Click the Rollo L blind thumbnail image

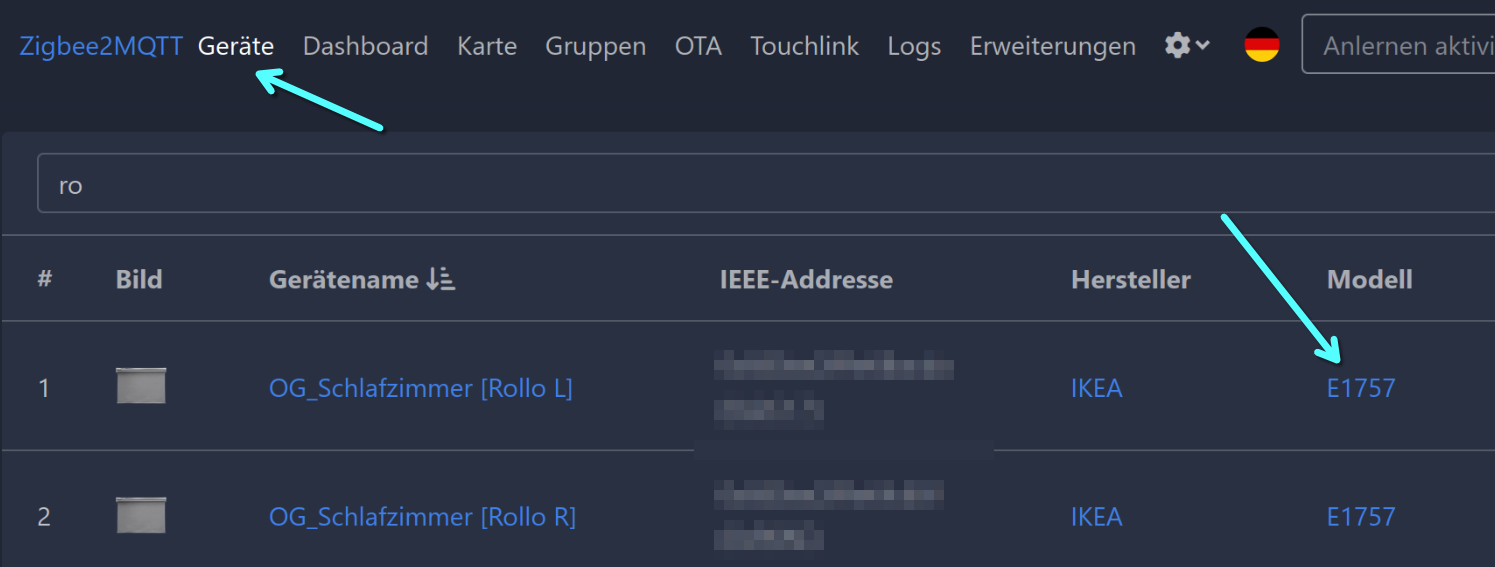click(x=141, y=386)
